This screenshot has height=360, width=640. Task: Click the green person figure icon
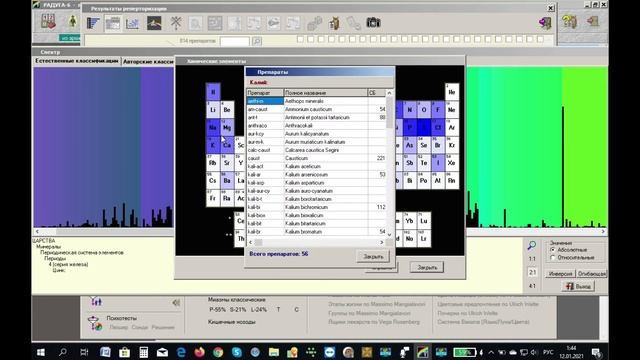[73, 21]
